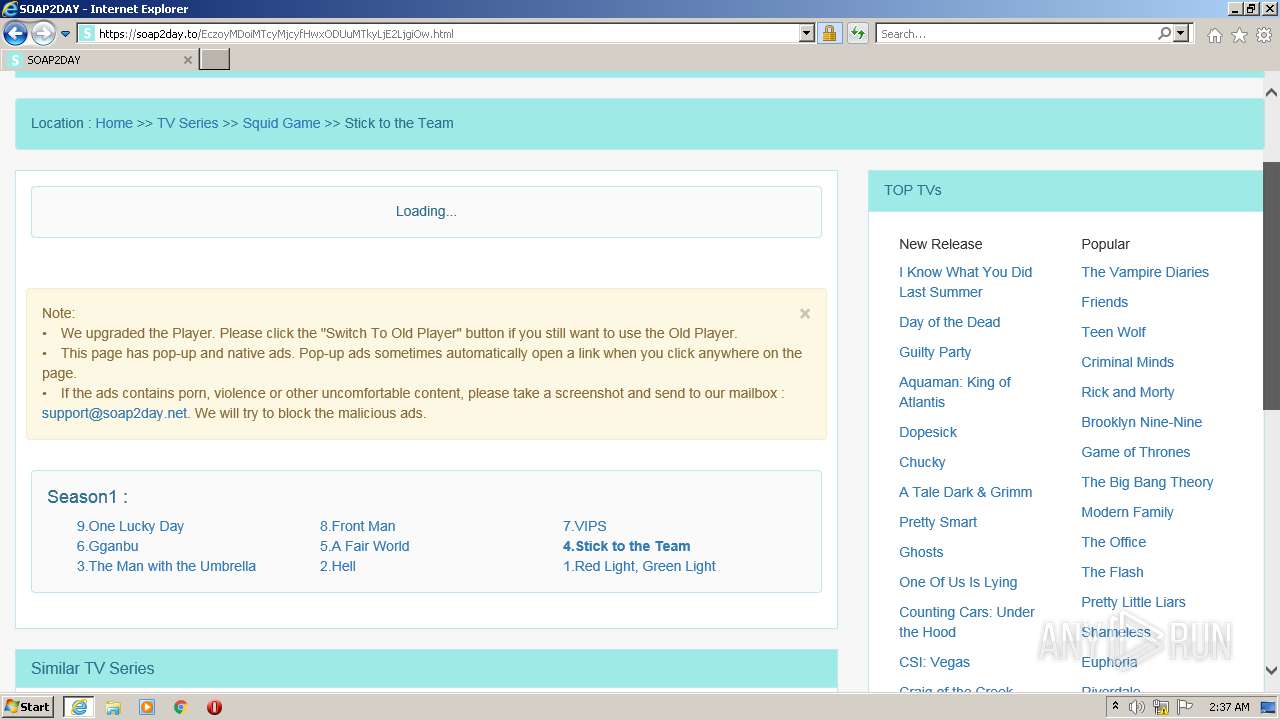Click the browser Search box

(1016, 34)
